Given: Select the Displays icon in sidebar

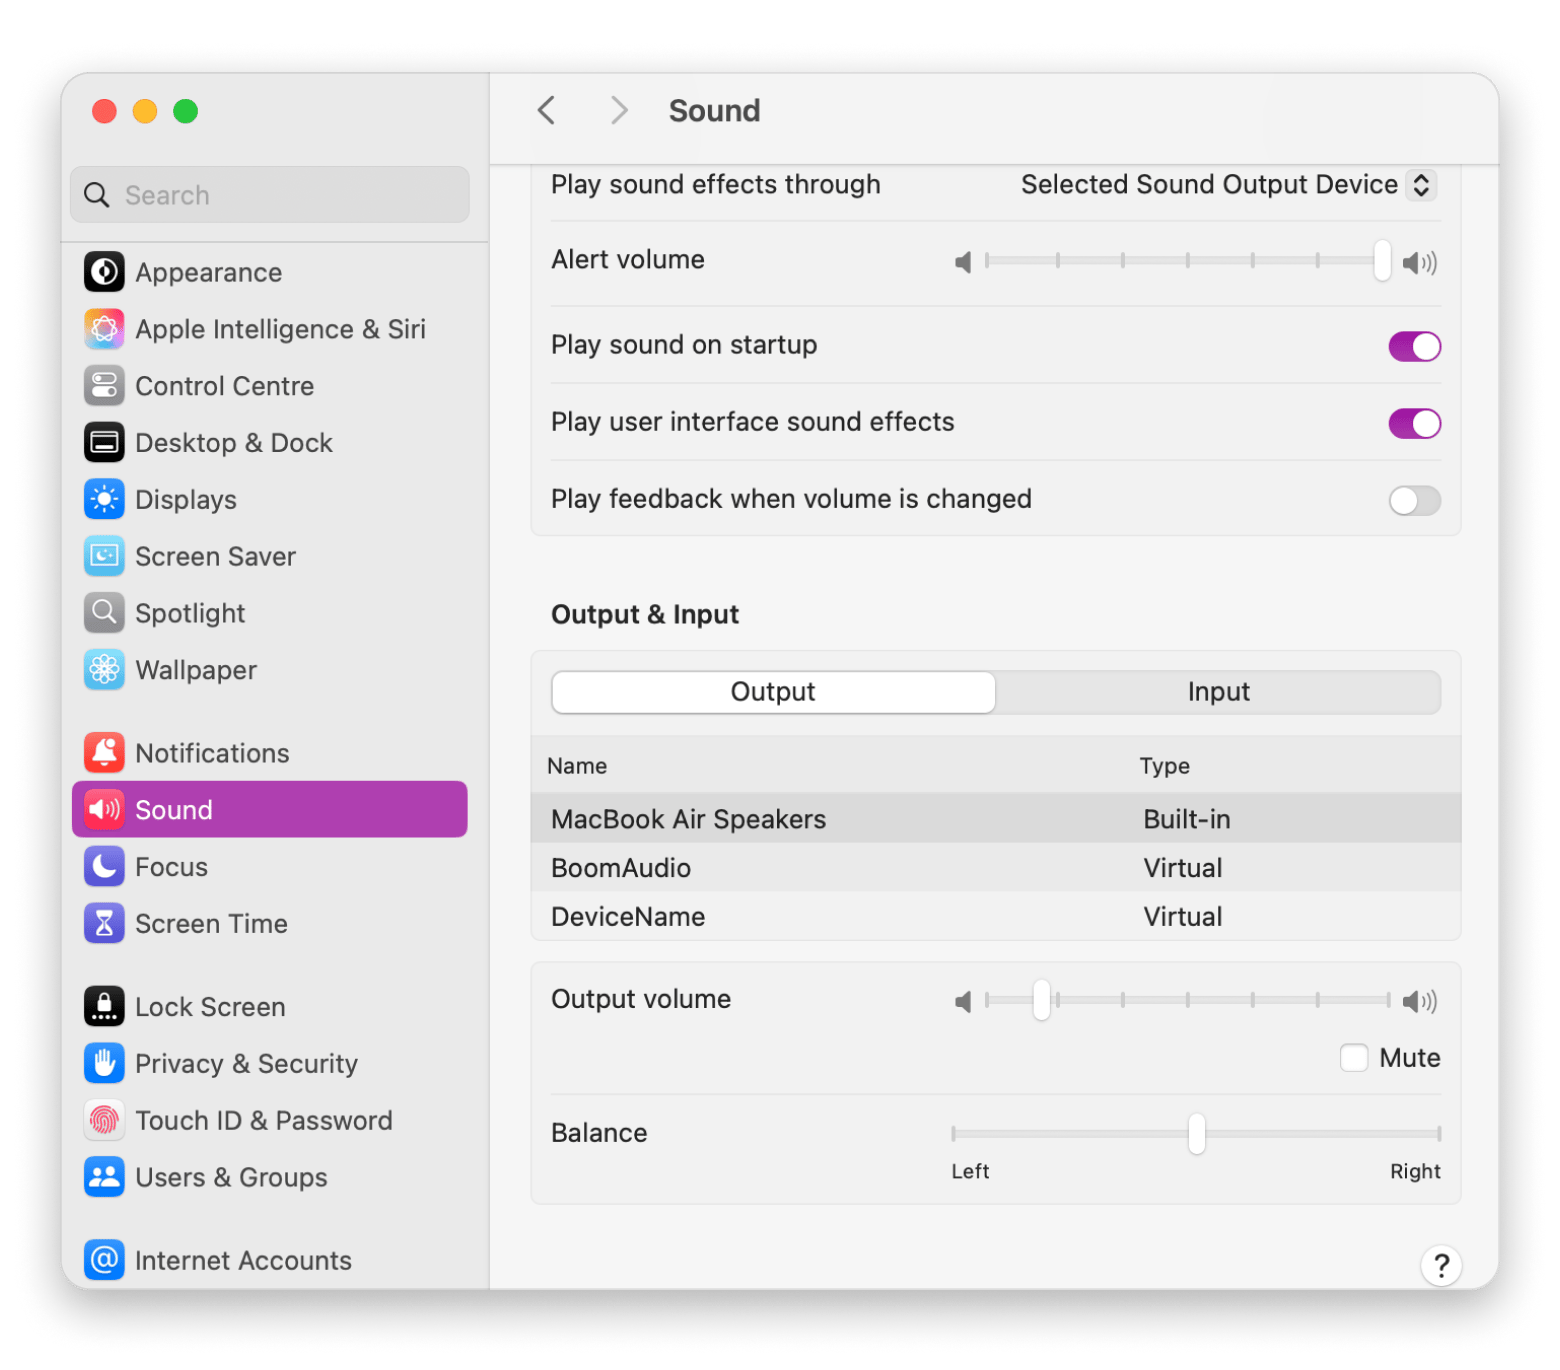Looking at the screenshot, I should point(104,499).
